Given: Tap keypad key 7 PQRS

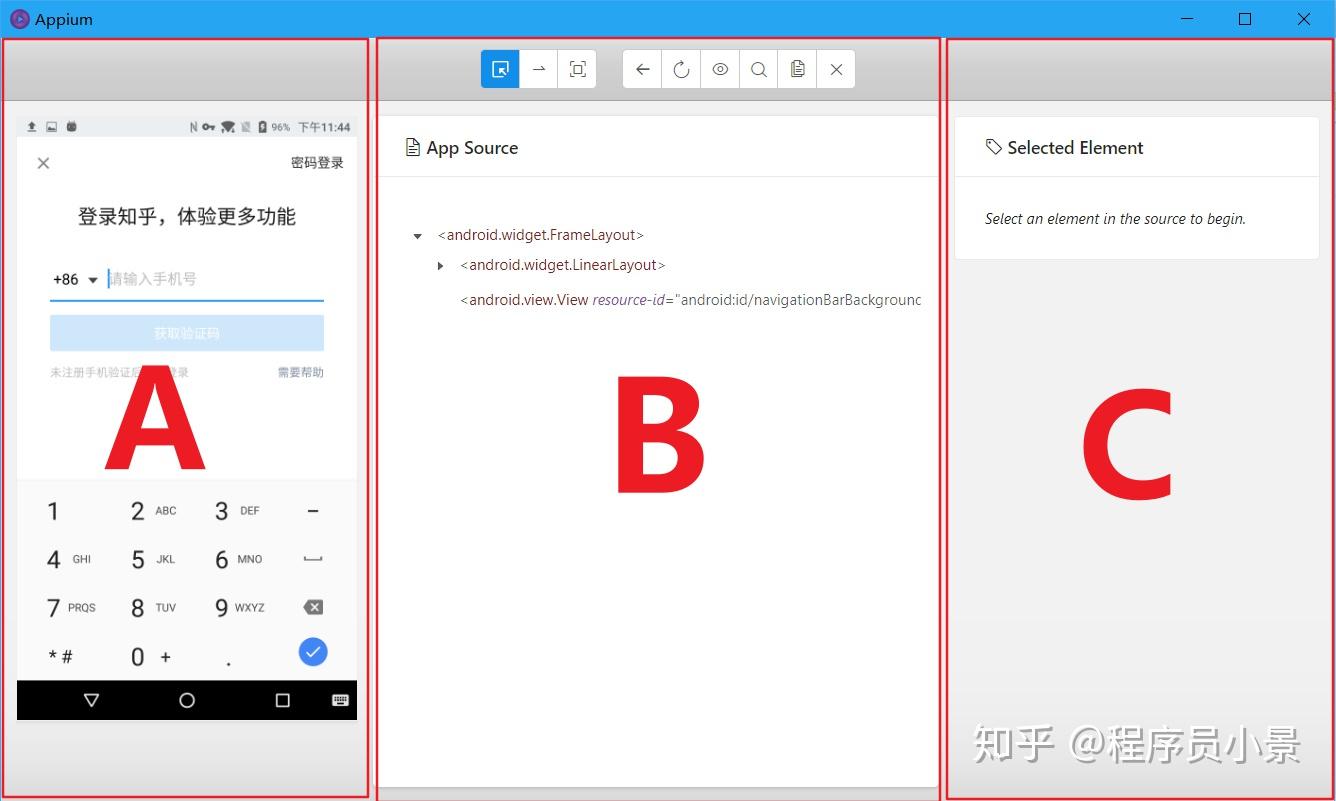Looking at the screenshot, I should point(71,608).
